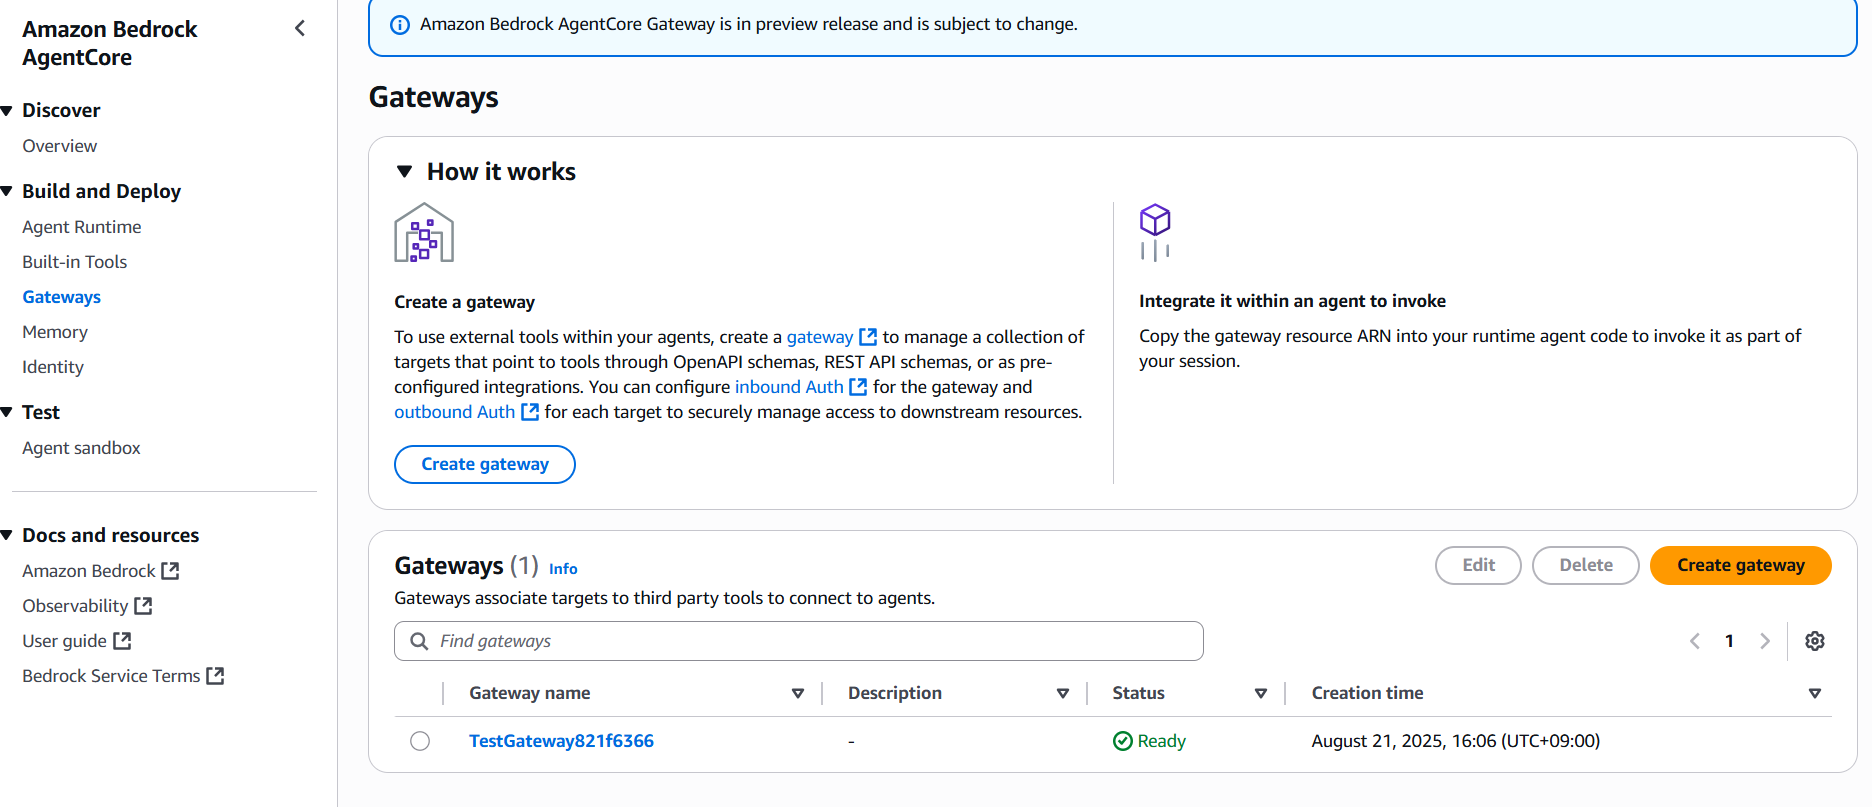Open Identity in the sidebar
This screenshot has width=1872, height=807.
pos(53,367)
